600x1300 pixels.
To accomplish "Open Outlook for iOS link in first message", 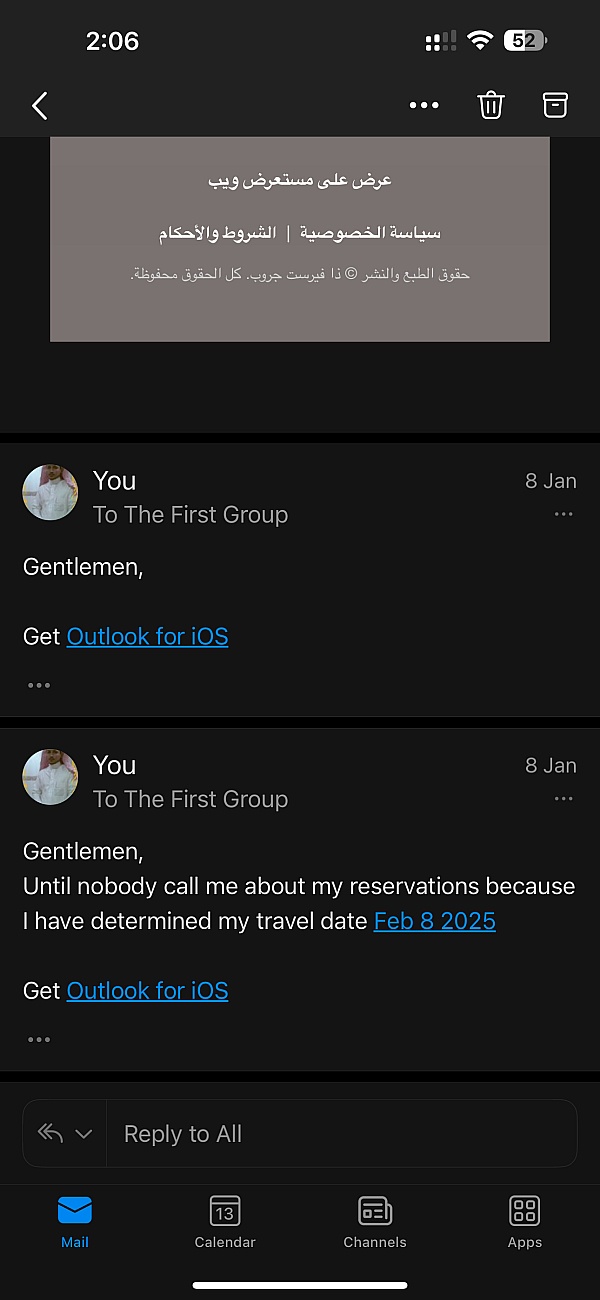I will tap(147, 636).
